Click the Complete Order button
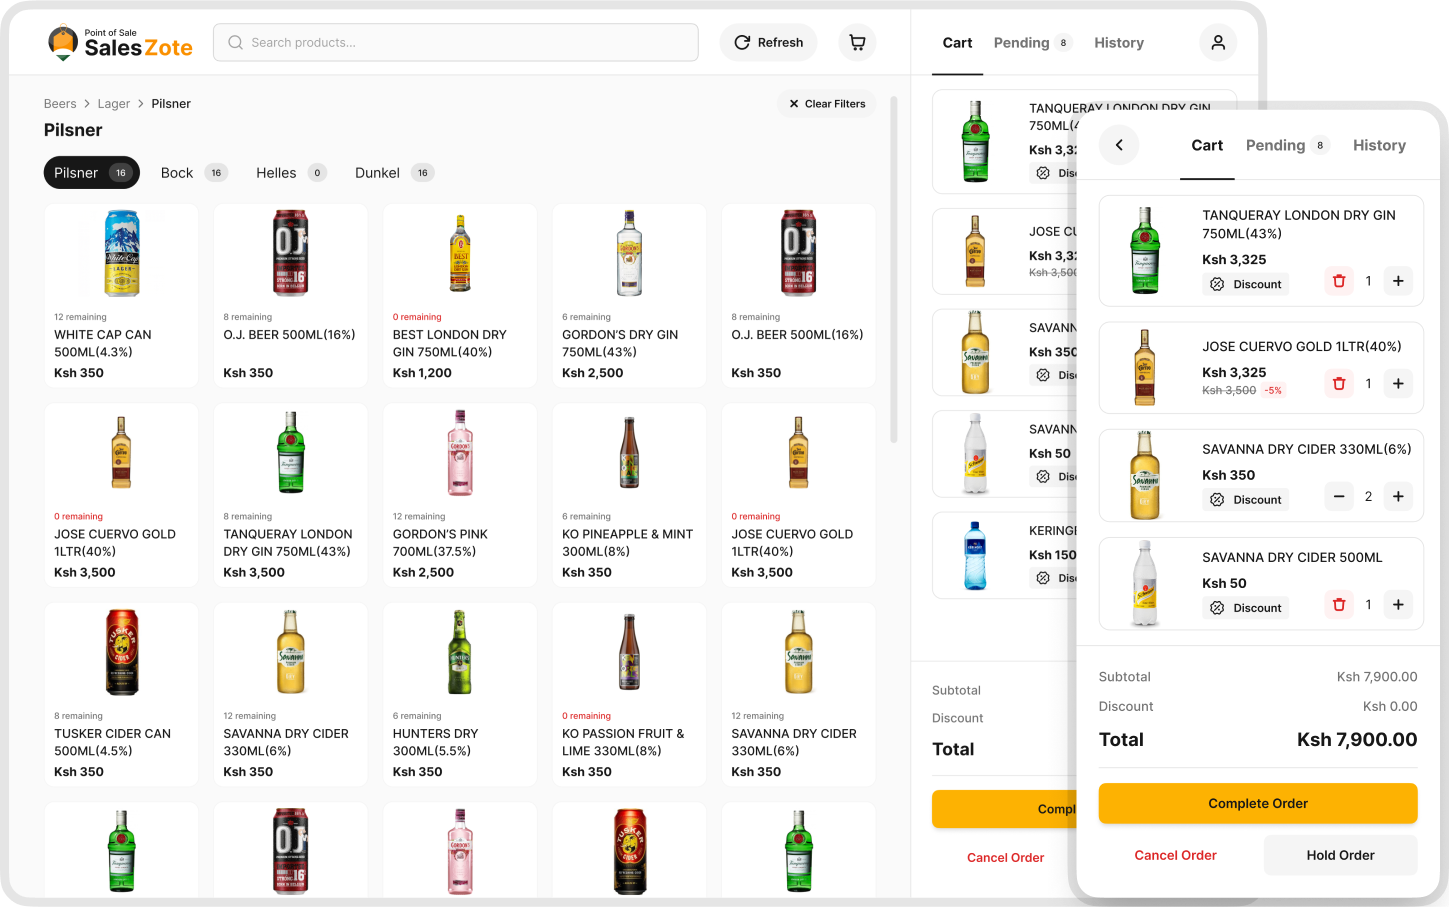The height and width of the screenshot is (907, 1449). (x=1257, y=803)
